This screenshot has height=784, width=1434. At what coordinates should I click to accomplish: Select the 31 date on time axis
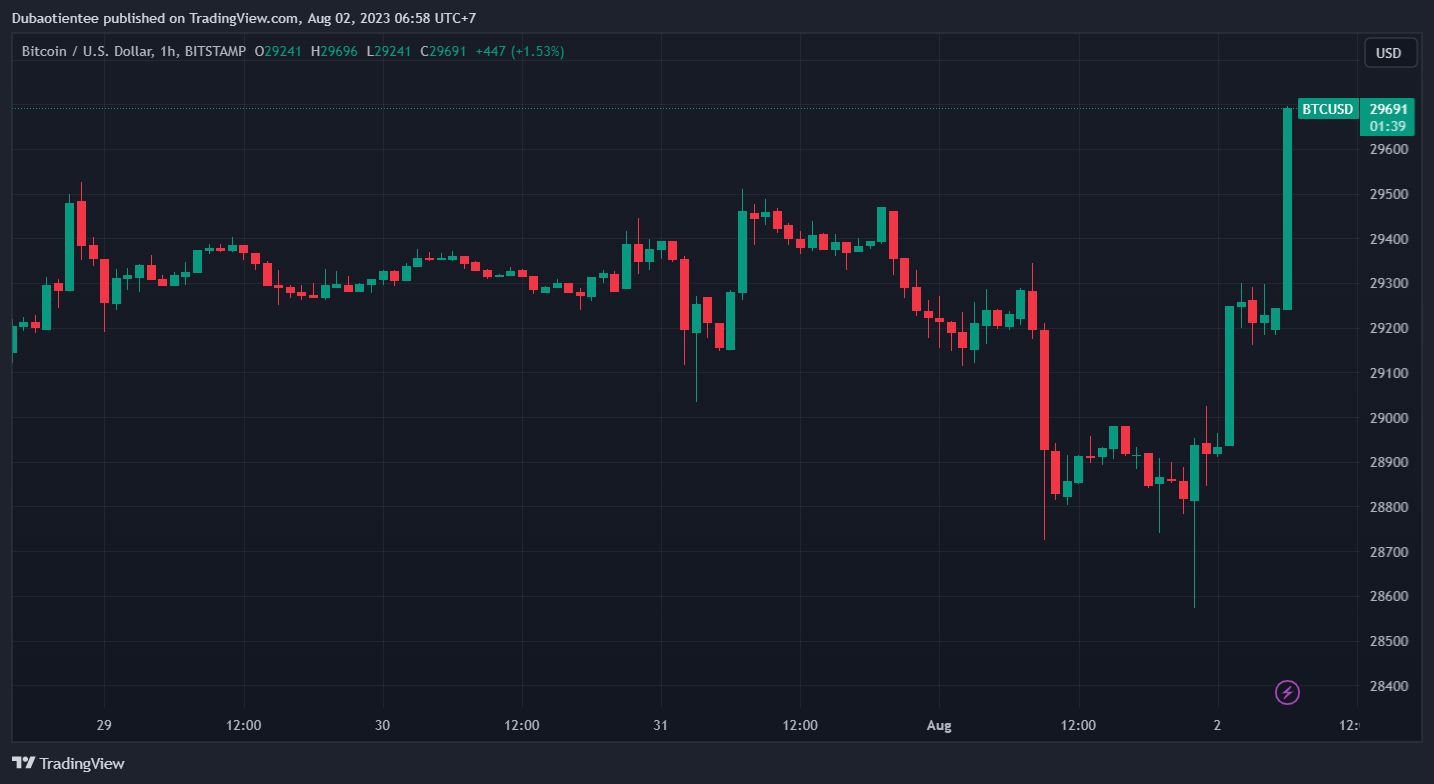[x=660, y=725]
